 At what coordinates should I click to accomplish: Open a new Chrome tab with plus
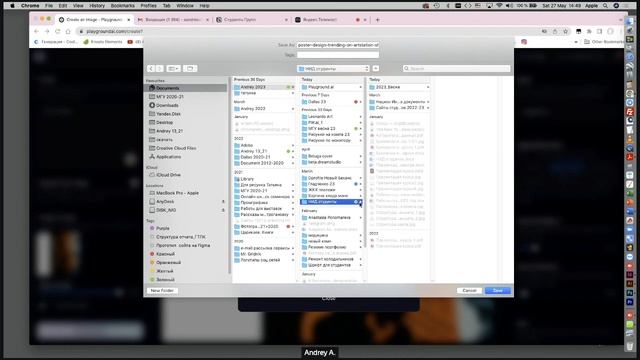378,20
